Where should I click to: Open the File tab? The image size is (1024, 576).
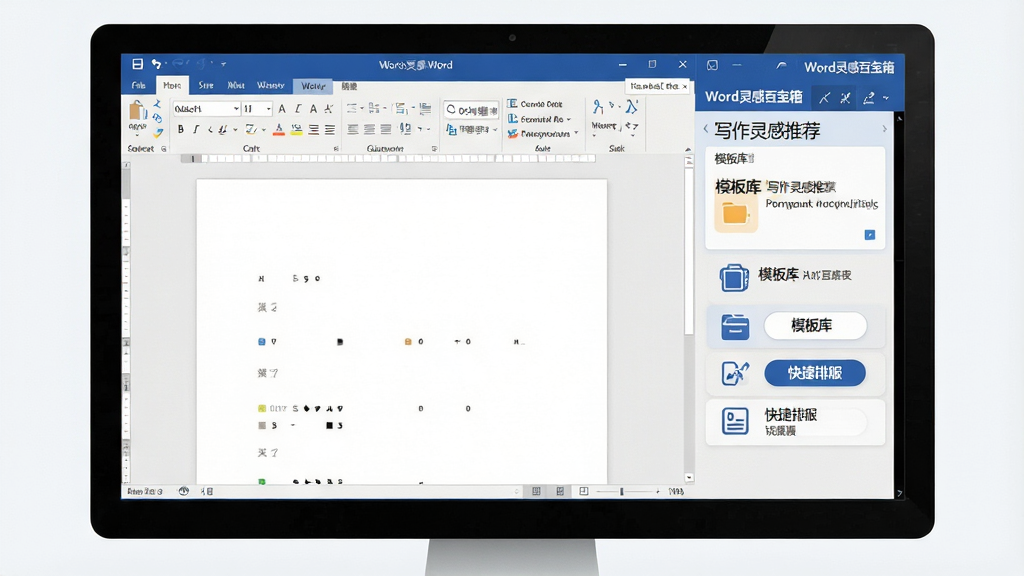click(x=138, y=86)
